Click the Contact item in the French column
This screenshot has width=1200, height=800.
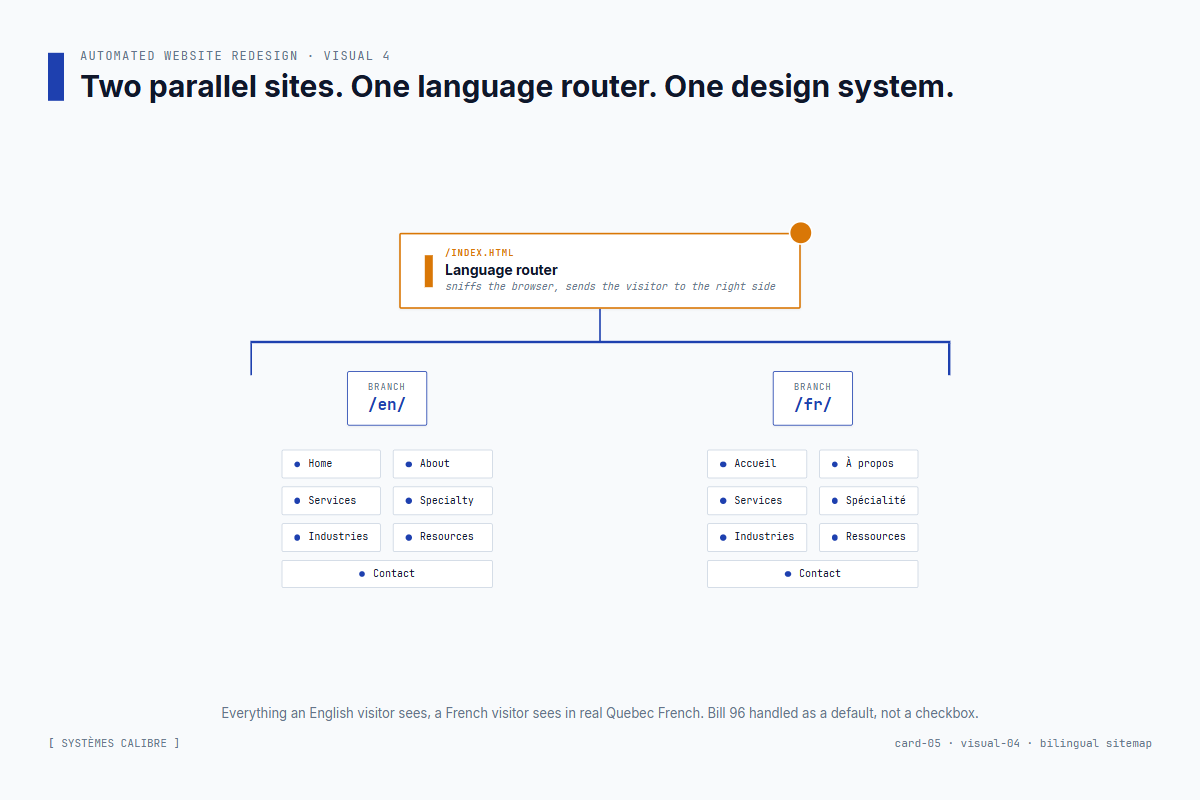tap(812, 573)
